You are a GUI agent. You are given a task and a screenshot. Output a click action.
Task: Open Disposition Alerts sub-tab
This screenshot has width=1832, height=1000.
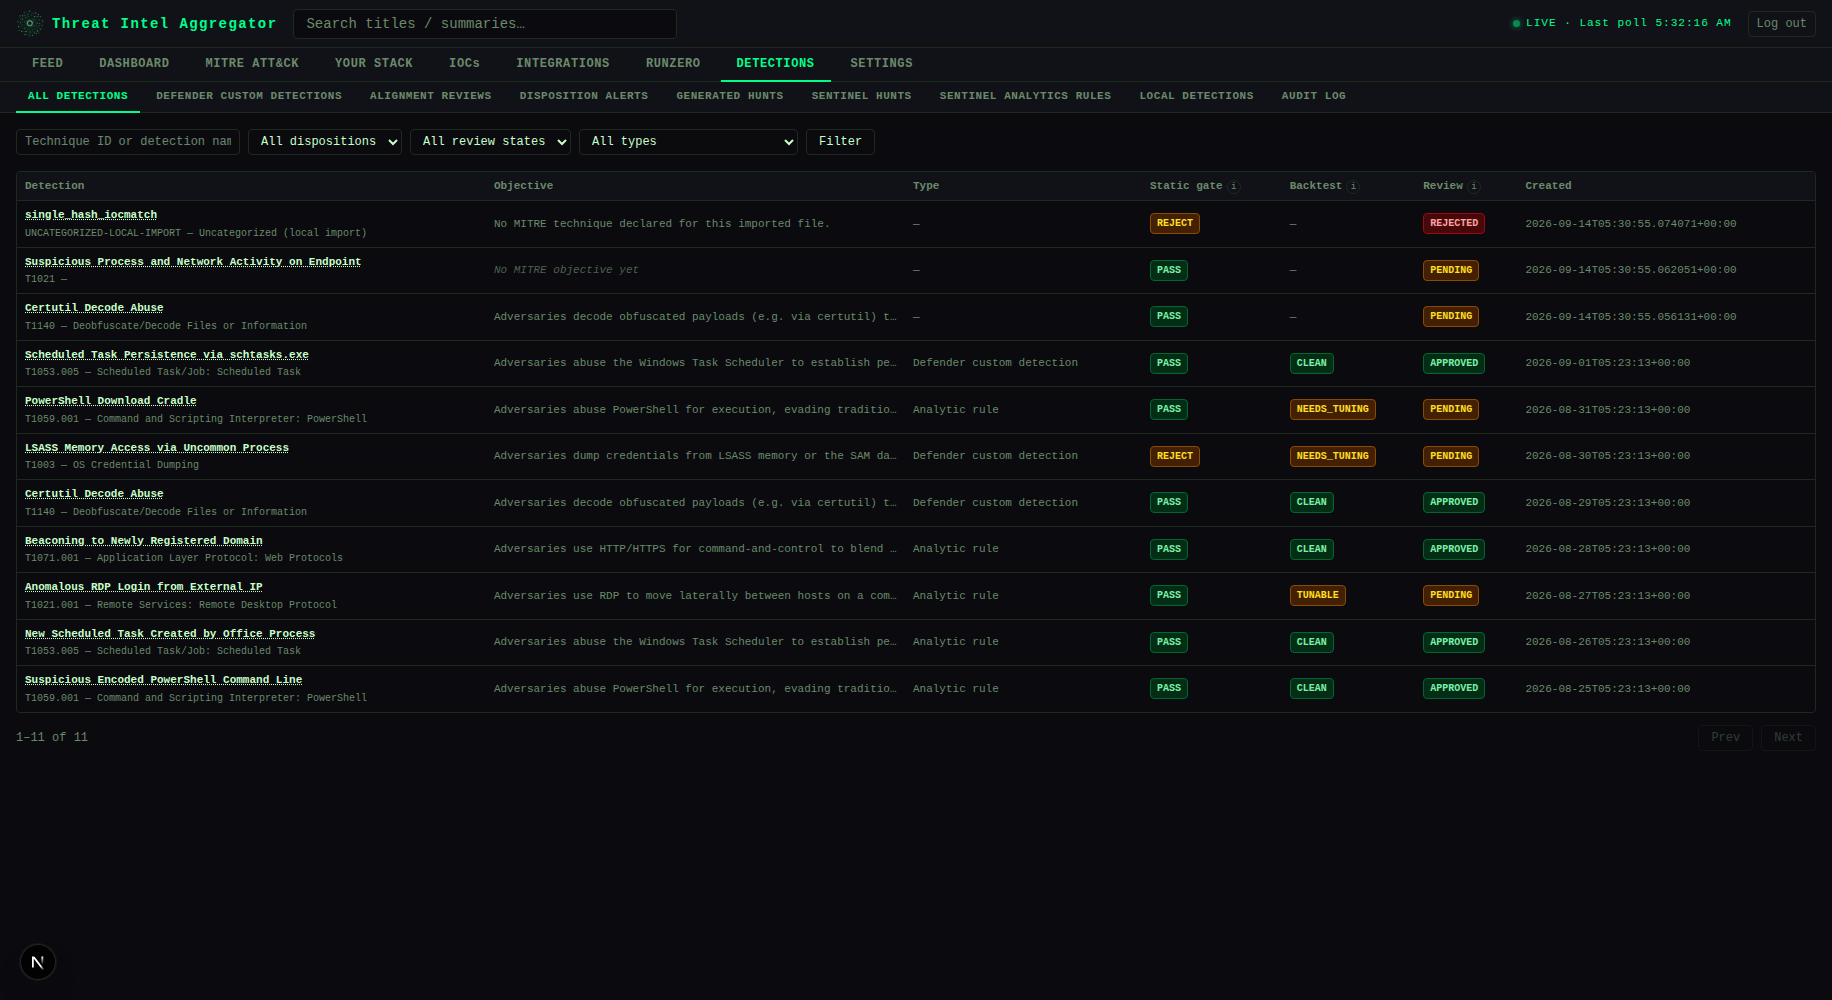point(584,96)
